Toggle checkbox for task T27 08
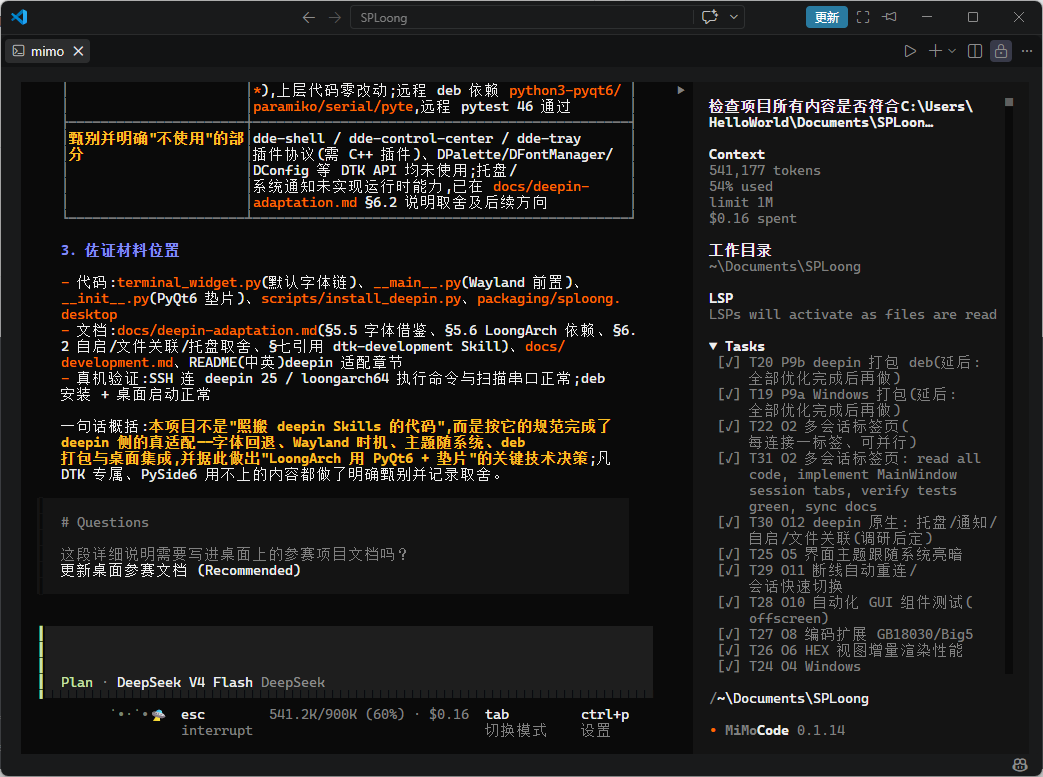The image size is (1043, 777). click(729, 634)
